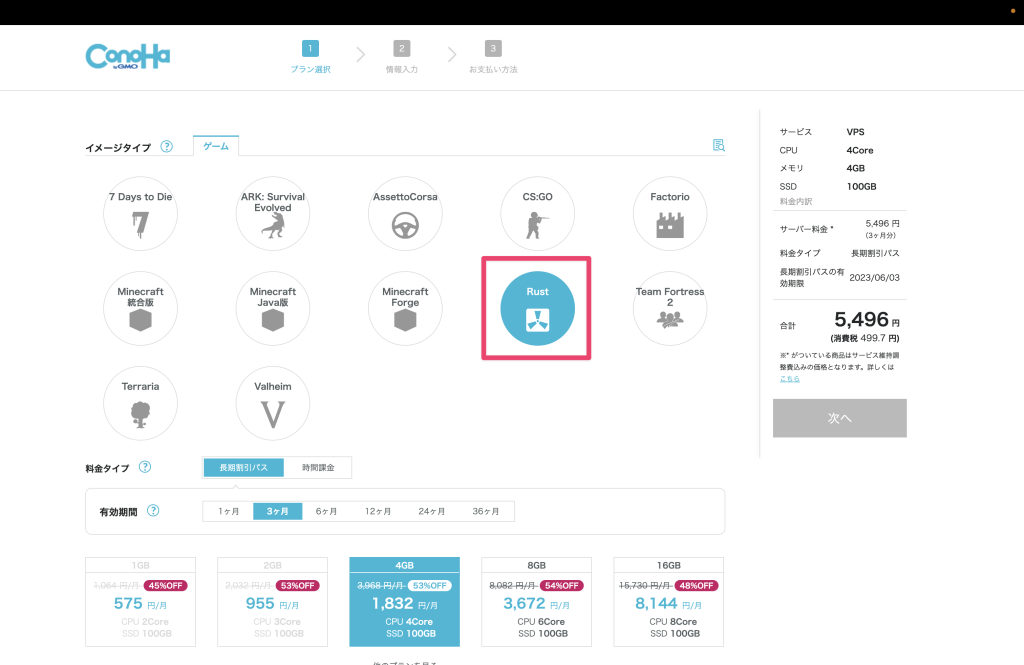Image resolution: width=1024 pixels, height=665 pixels.
Task: Click the 4Core CPU value
Action: click(x=860, y=150)
